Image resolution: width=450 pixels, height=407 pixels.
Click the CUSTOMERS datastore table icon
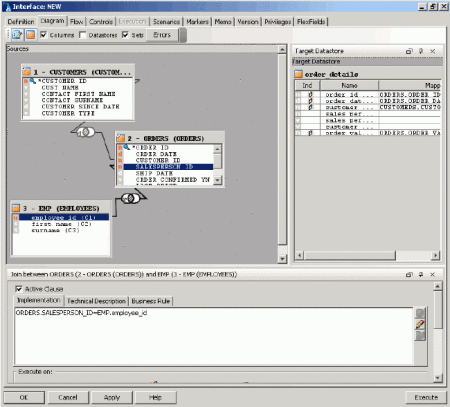click(x=27, y=72)
